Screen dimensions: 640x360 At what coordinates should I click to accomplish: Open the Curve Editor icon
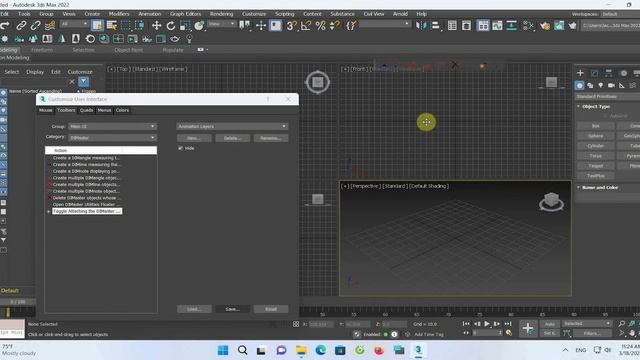coord(497,25)
